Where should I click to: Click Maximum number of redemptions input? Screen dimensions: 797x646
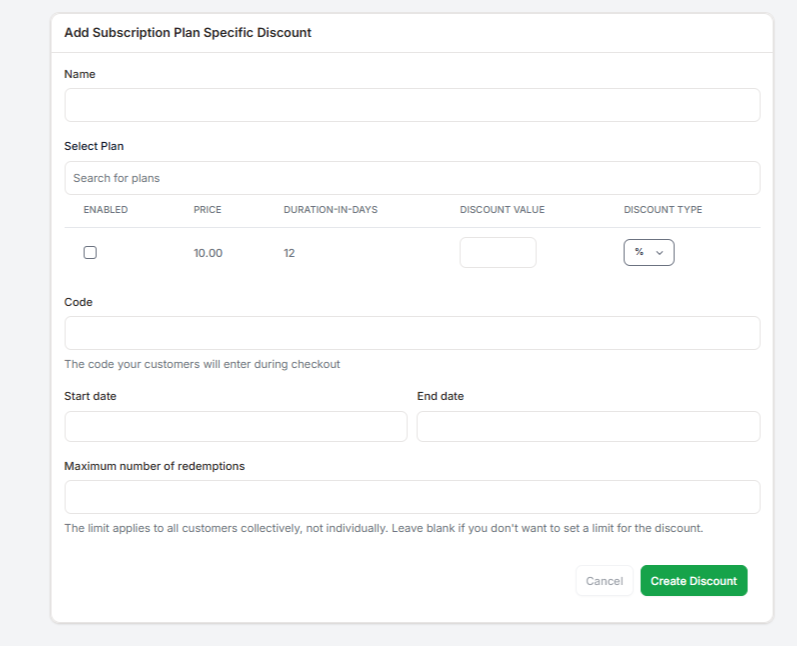412,497
